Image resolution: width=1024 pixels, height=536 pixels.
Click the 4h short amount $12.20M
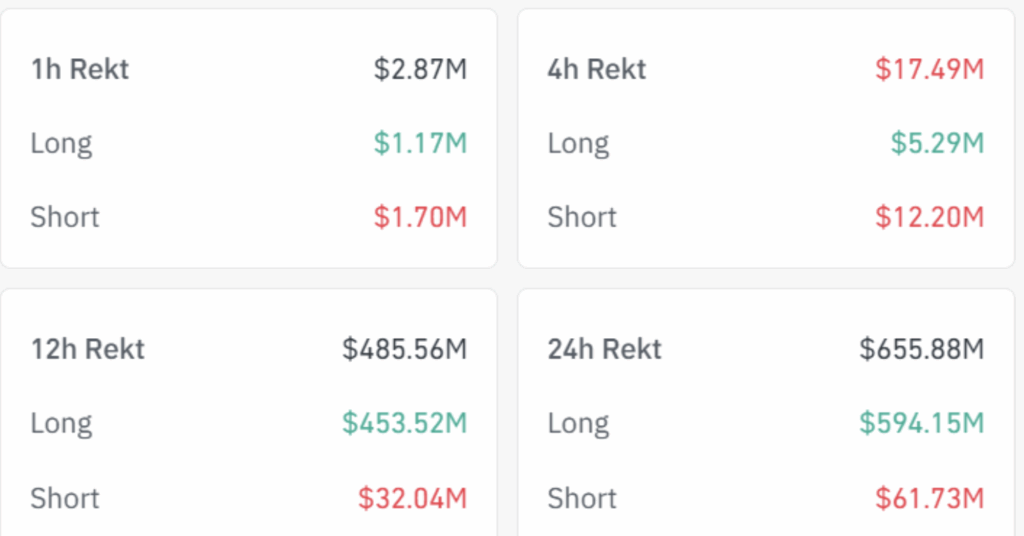(929, 217)
